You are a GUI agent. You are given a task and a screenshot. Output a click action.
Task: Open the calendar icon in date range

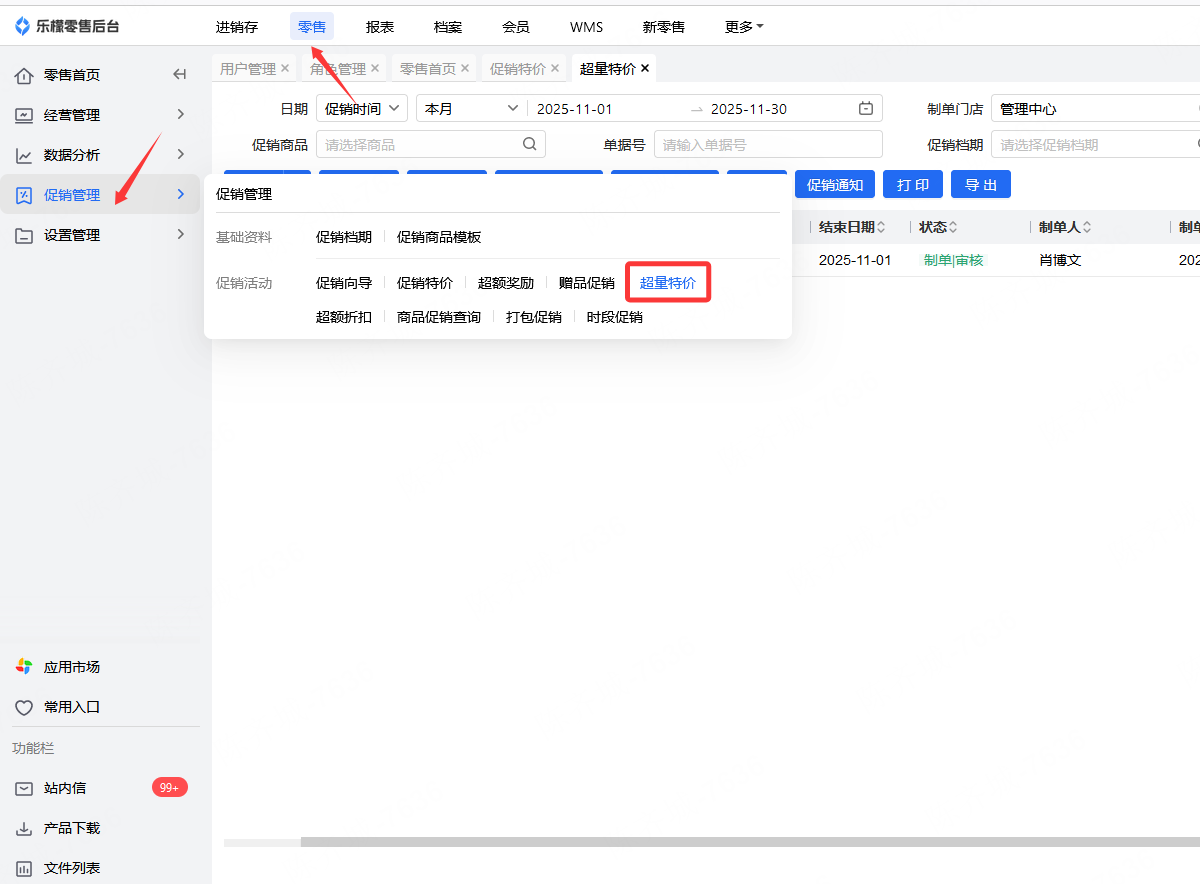click(866, 108)
